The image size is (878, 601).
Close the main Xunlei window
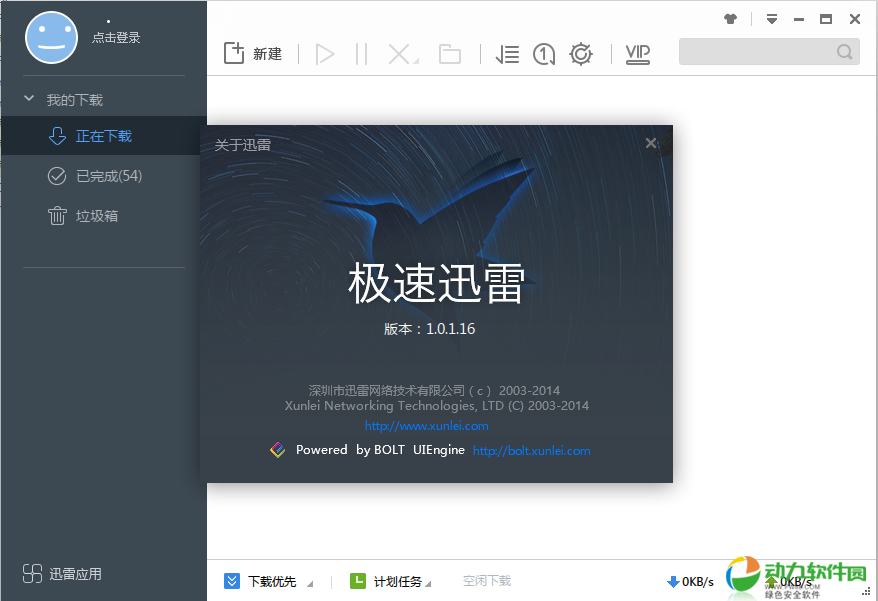(x=854, y=19)
